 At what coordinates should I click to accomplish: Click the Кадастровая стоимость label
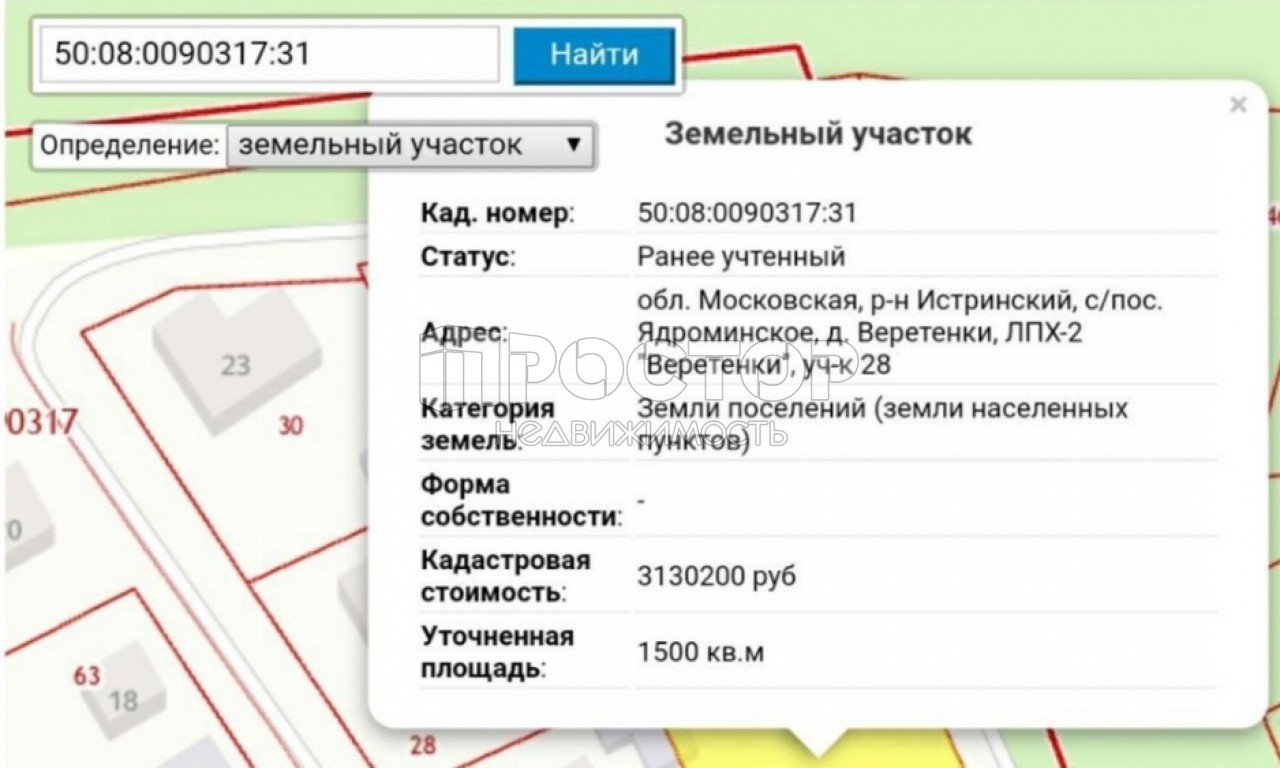coord(506,576)
